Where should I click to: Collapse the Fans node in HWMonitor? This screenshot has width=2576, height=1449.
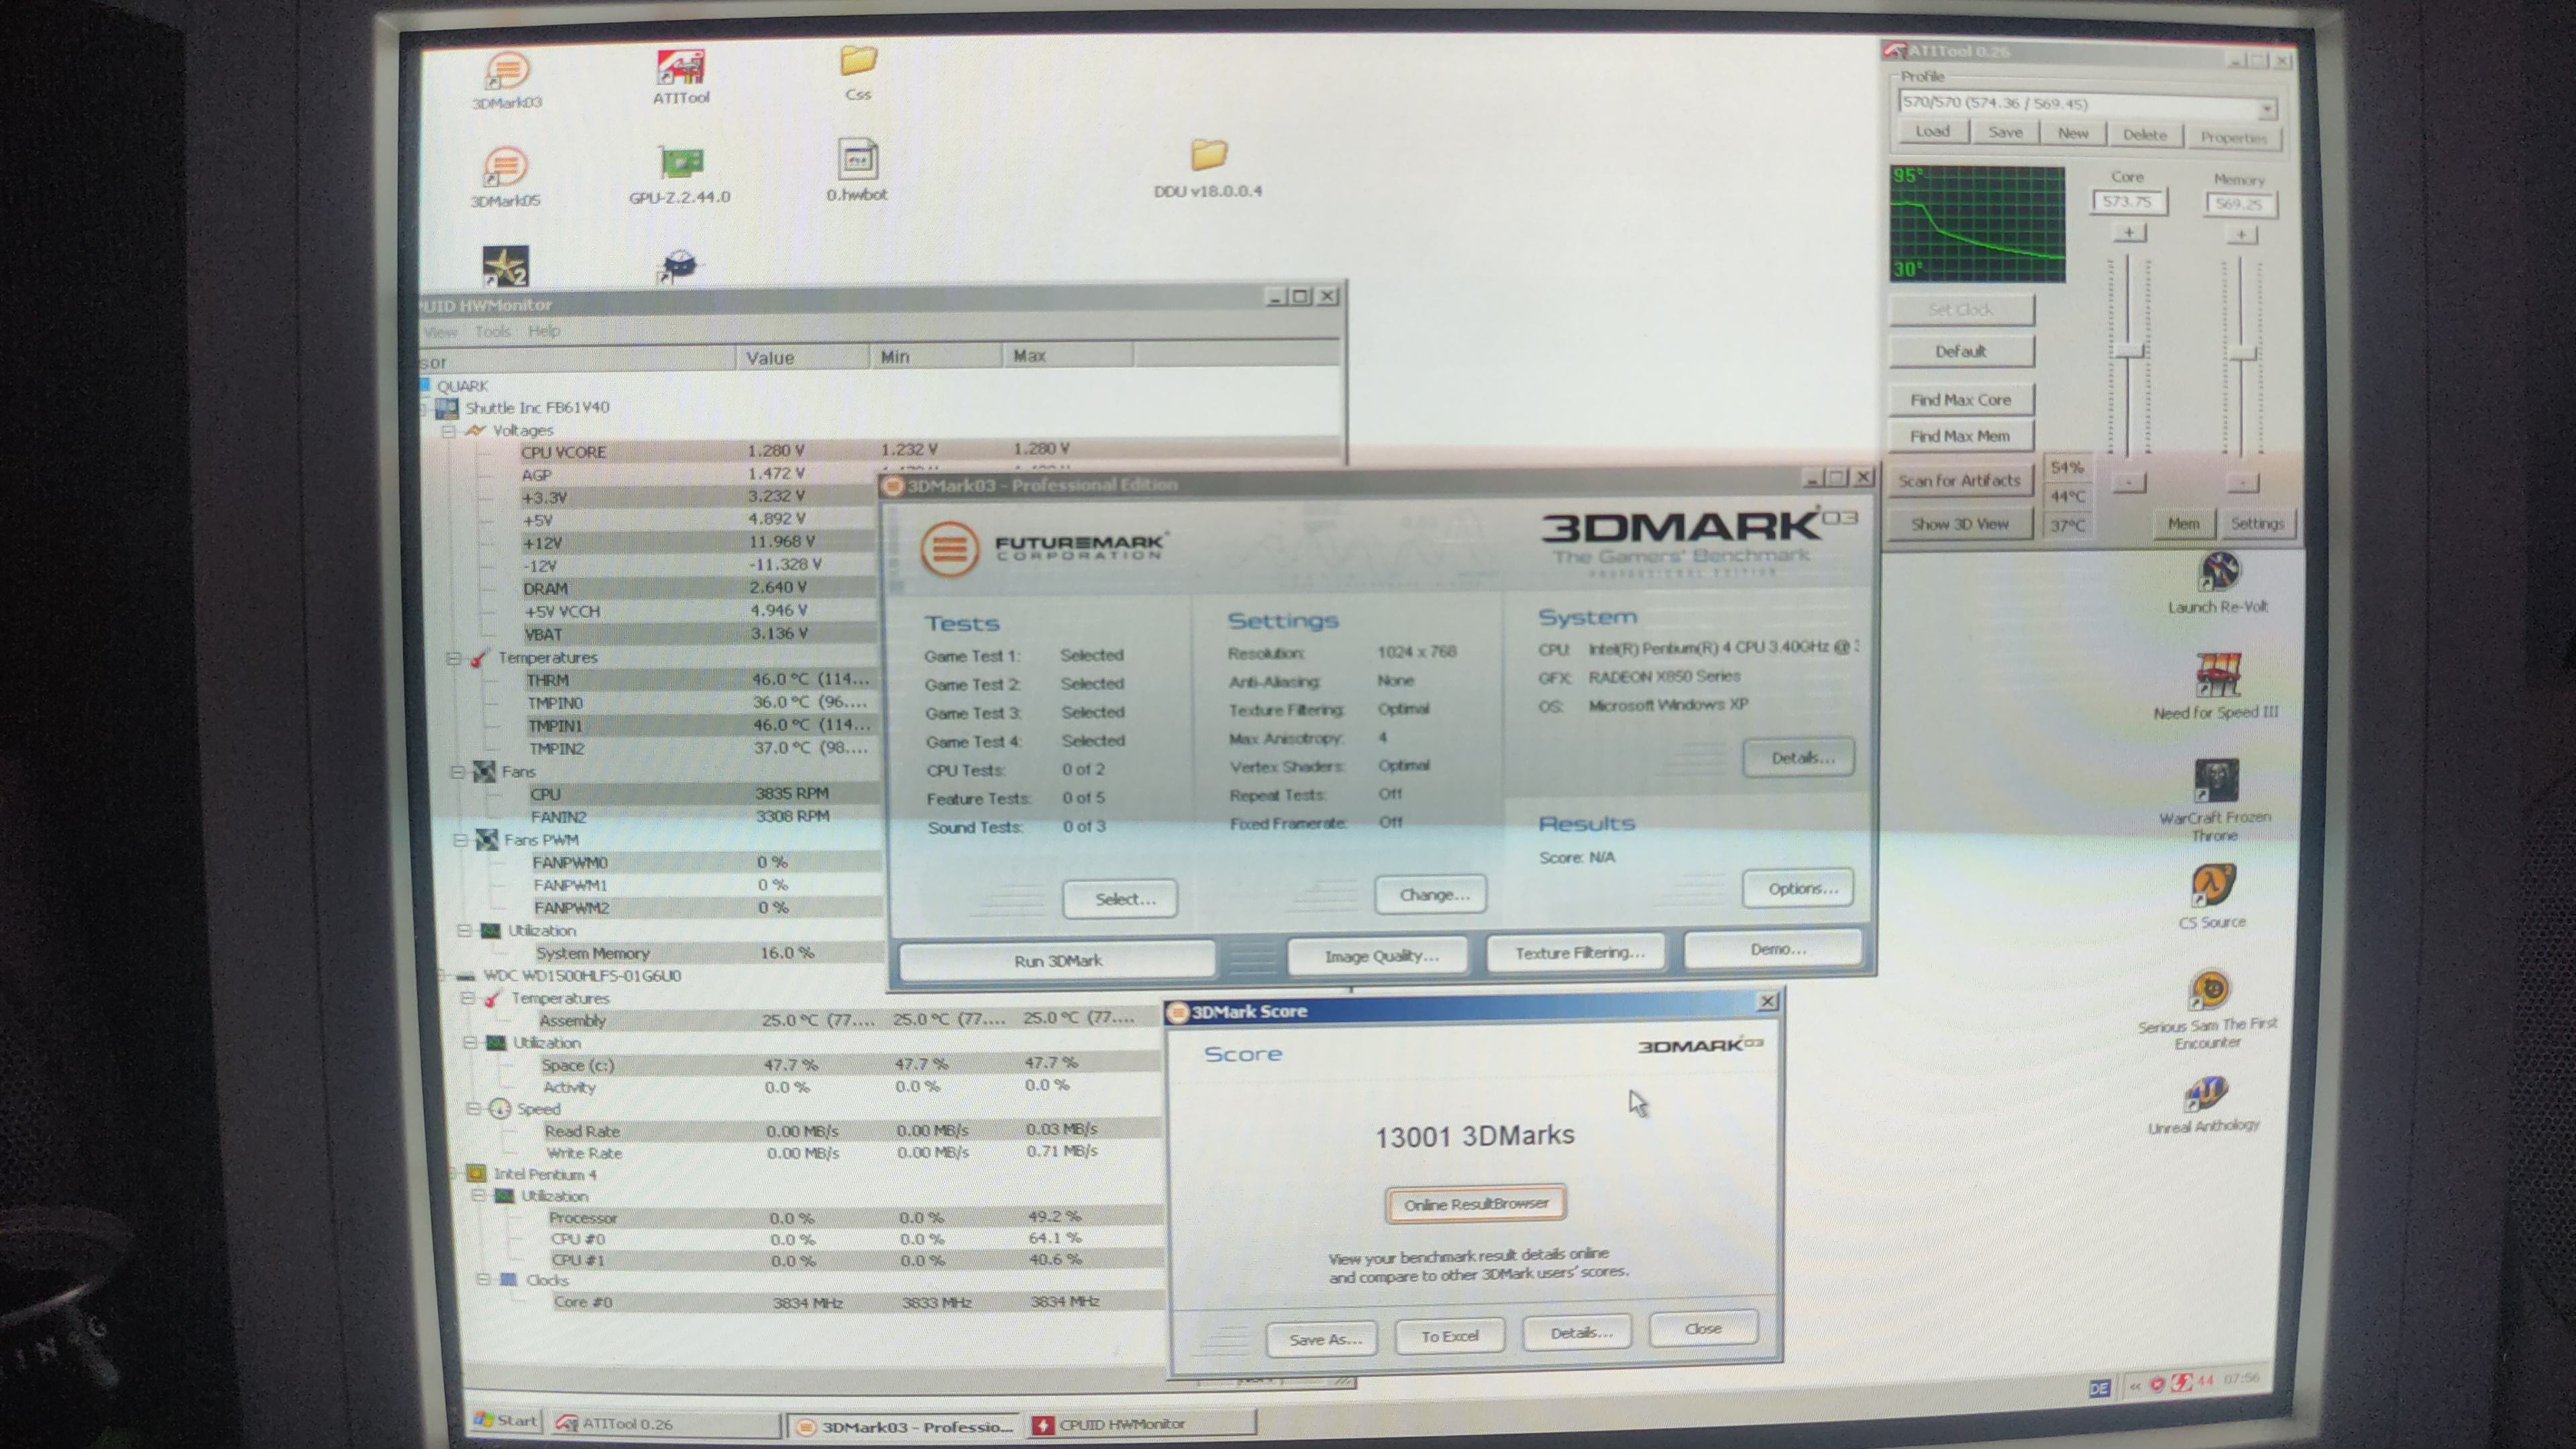(x=457, y=772)
